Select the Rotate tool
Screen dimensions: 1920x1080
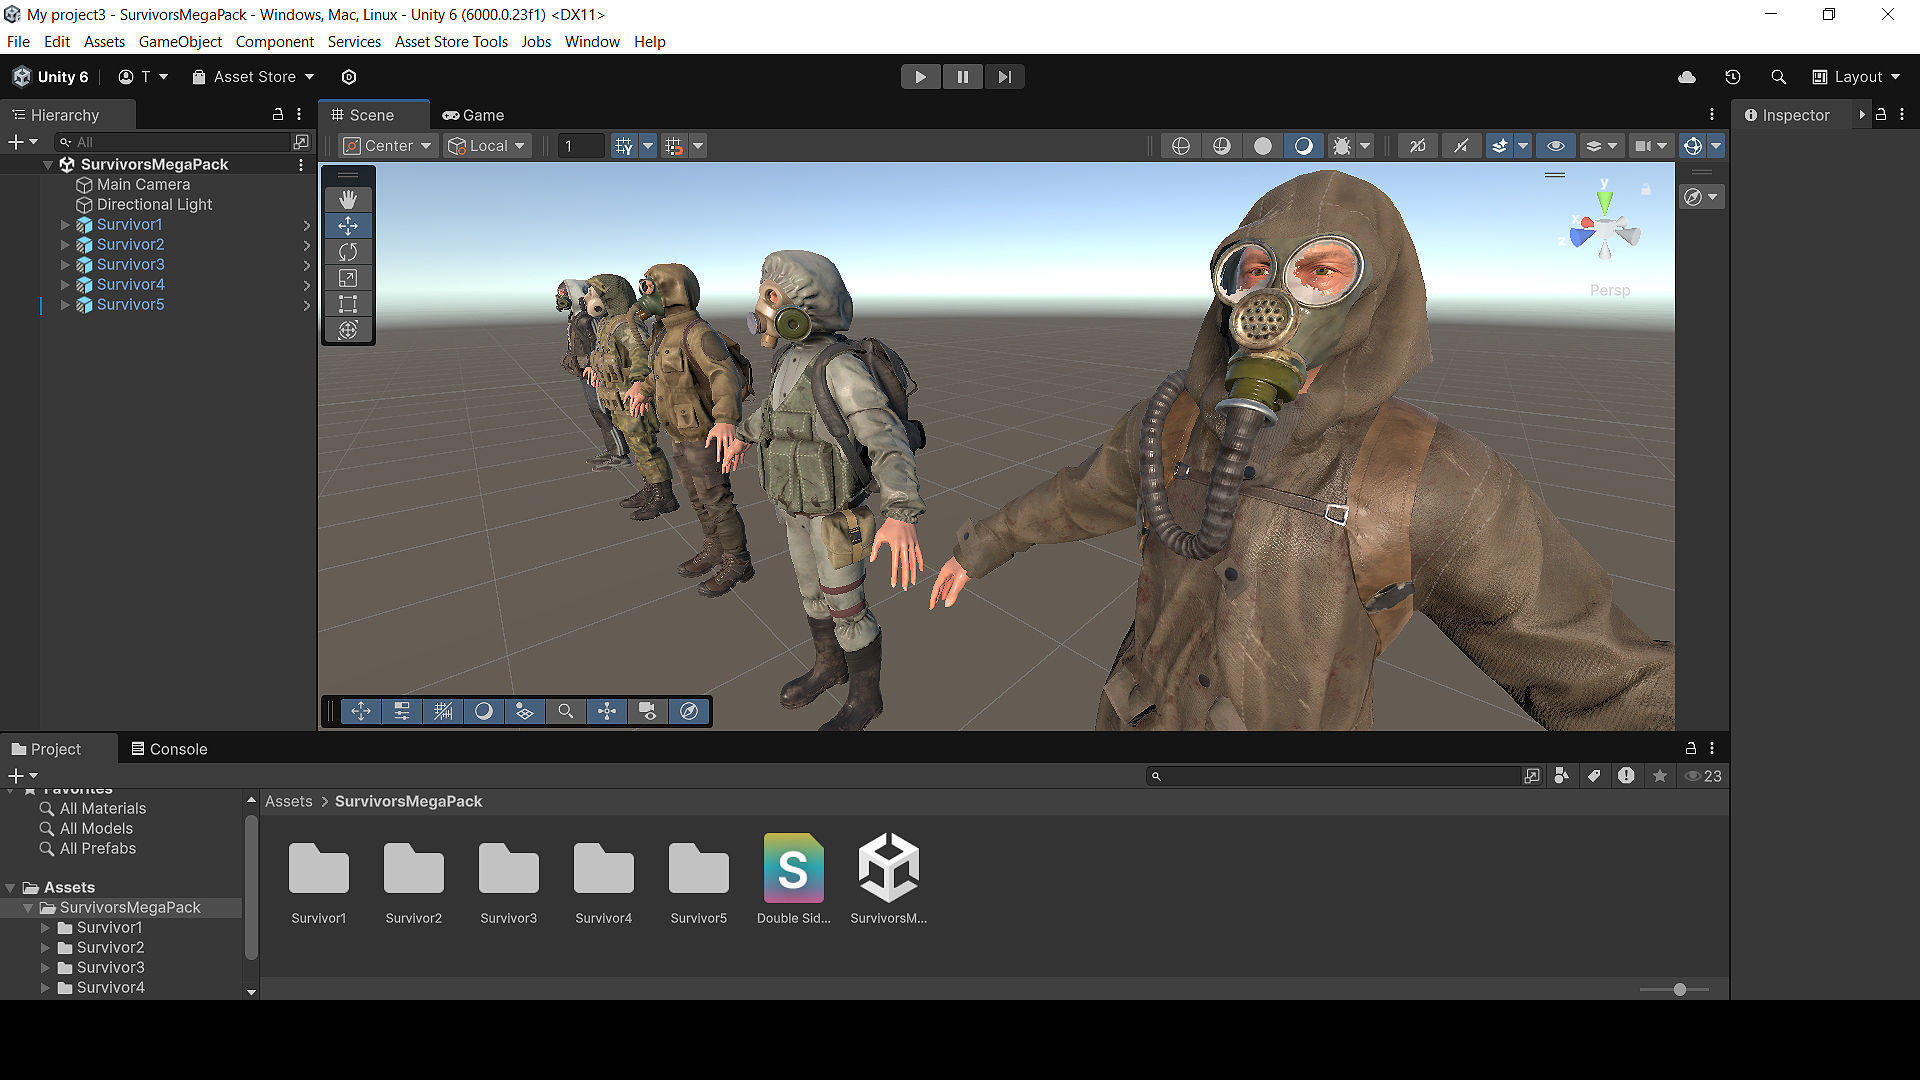(348, 252)
